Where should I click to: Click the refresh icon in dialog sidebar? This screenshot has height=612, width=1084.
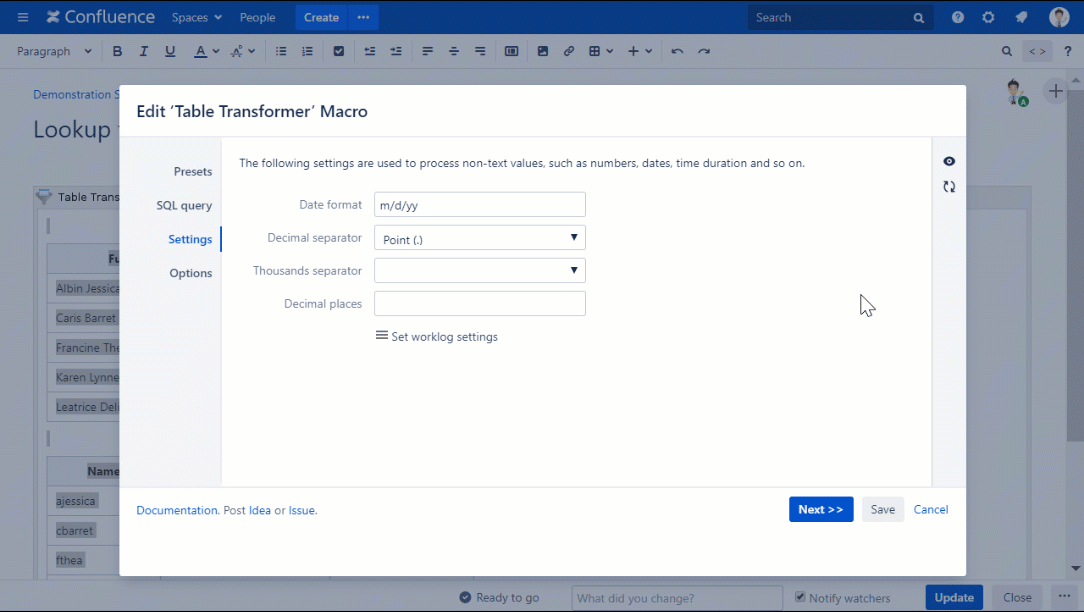949,187
